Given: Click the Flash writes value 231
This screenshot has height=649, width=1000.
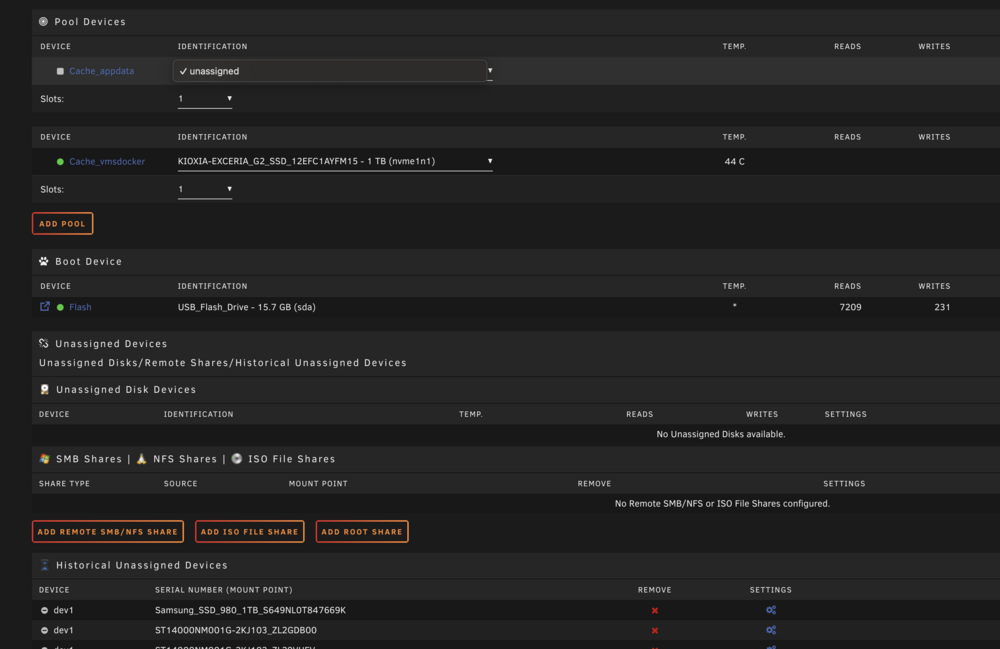Looking at the screenshot, I should tap(942, 307).
